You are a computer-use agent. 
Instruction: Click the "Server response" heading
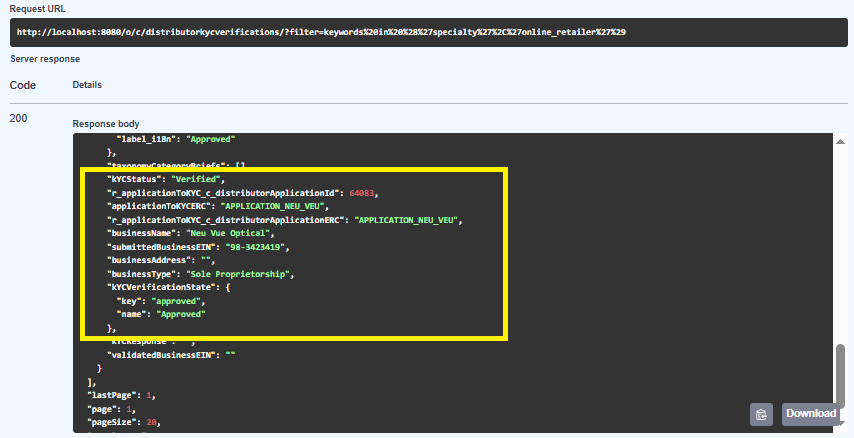point(45,59)
